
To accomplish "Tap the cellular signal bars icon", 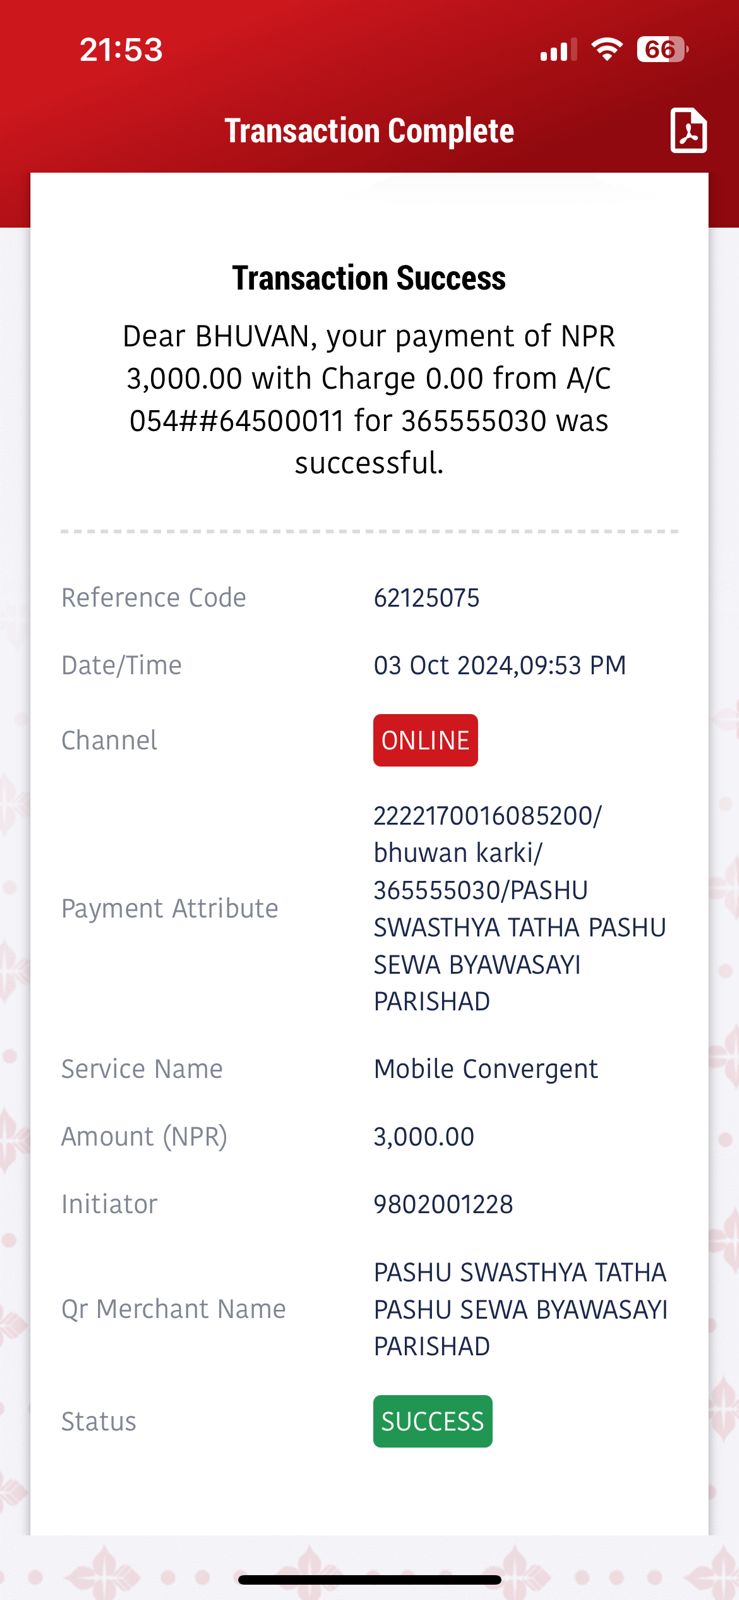I will (558, 50).
